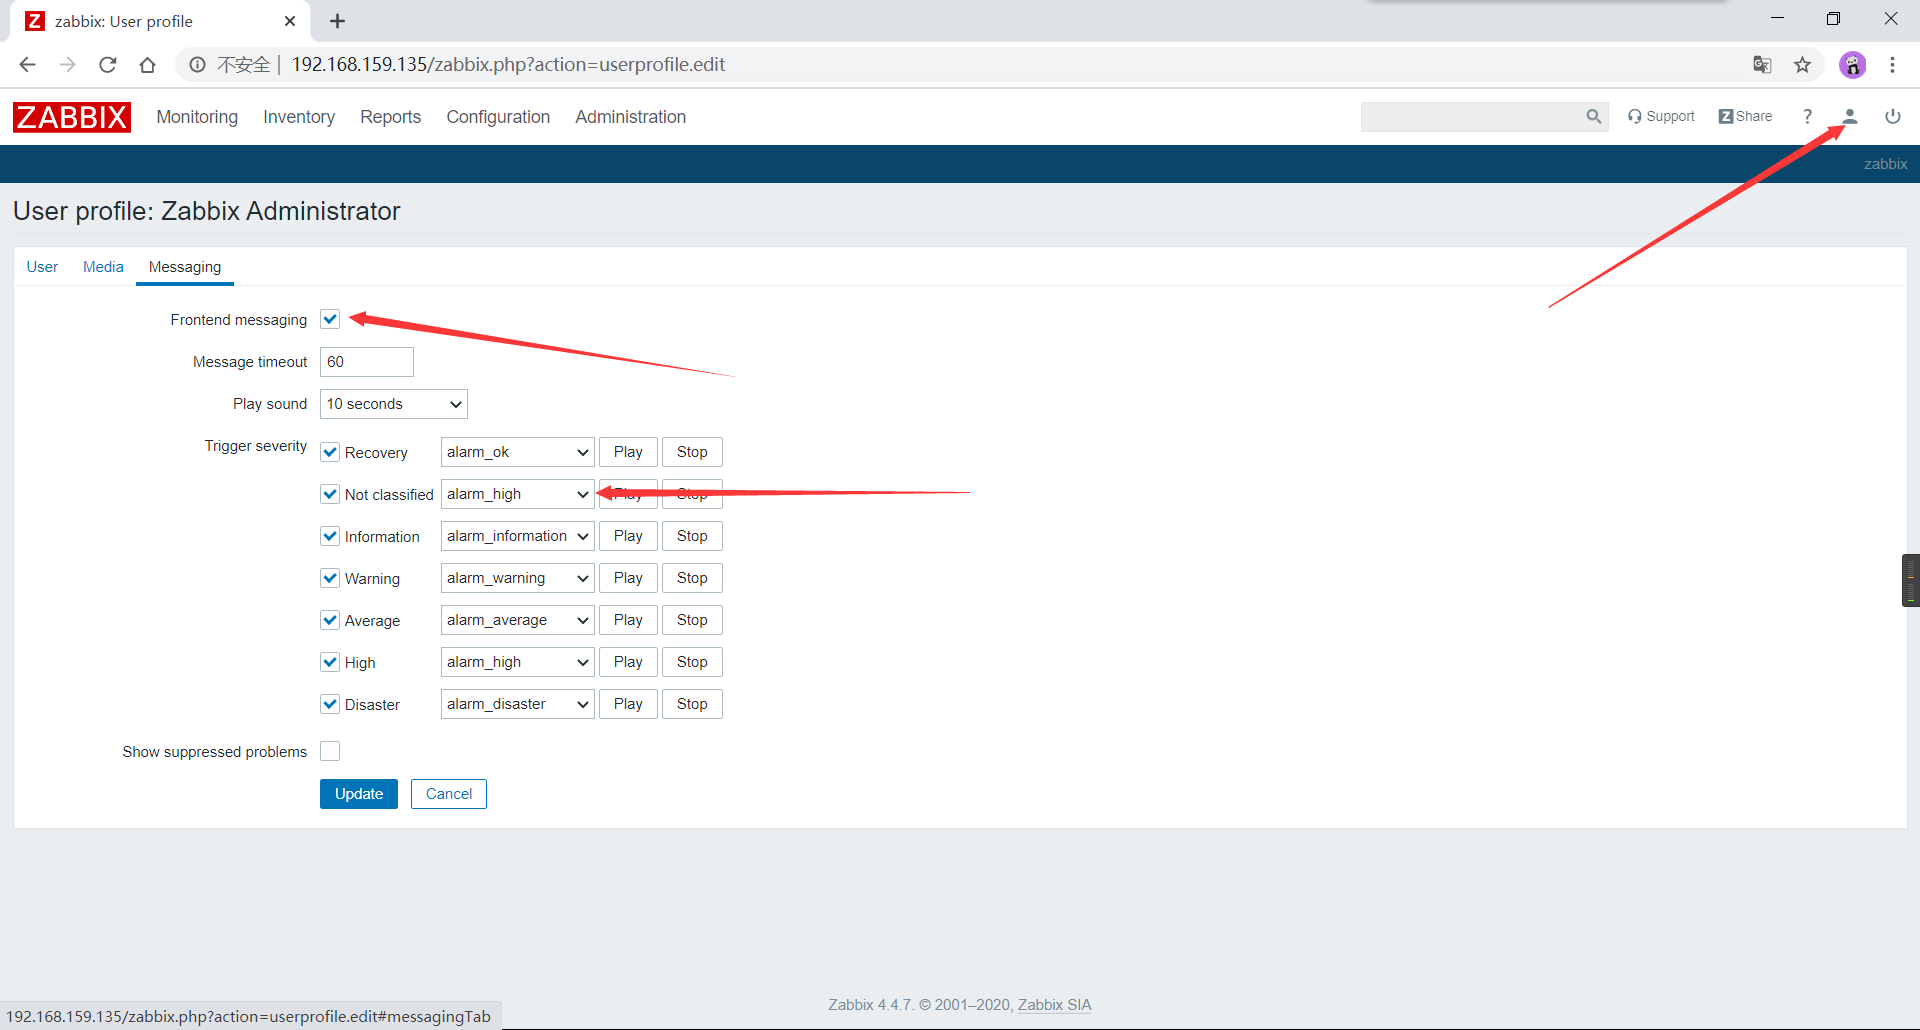Stop the Information sound
This screenshot has height=1030, width=1920.
coord(692,536)
